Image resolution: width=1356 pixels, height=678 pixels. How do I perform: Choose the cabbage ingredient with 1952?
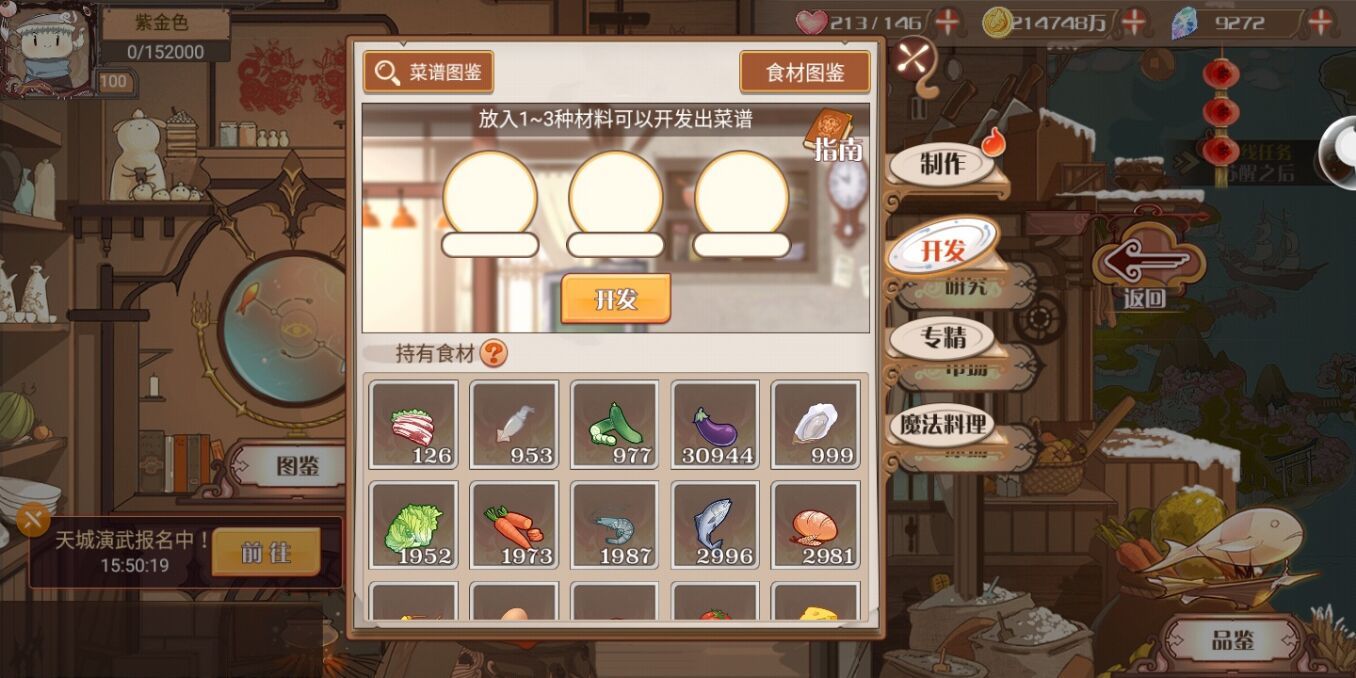point(413,525)
